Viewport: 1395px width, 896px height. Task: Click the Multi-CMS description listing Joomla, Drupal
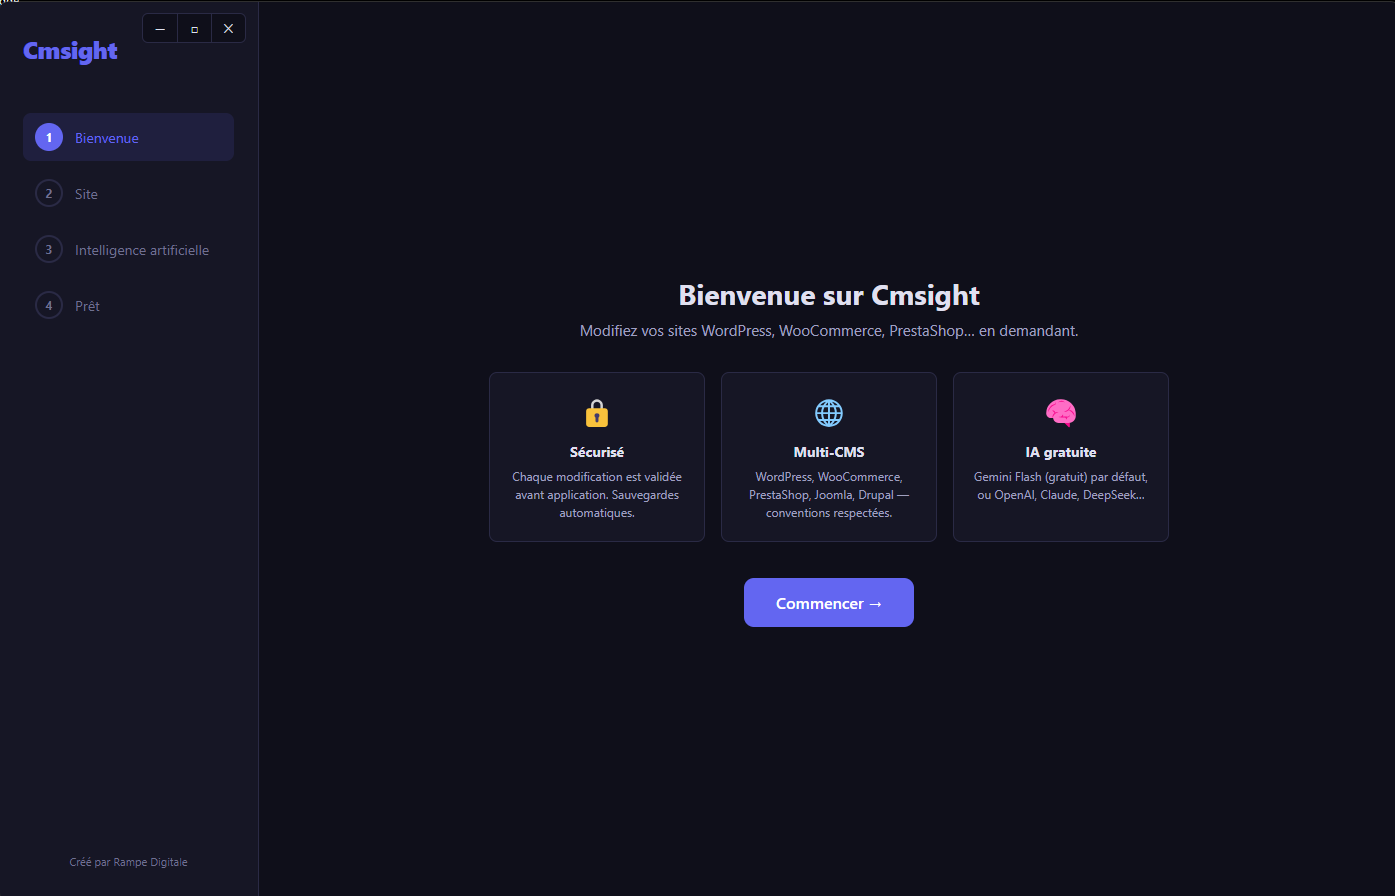[829, 495]
